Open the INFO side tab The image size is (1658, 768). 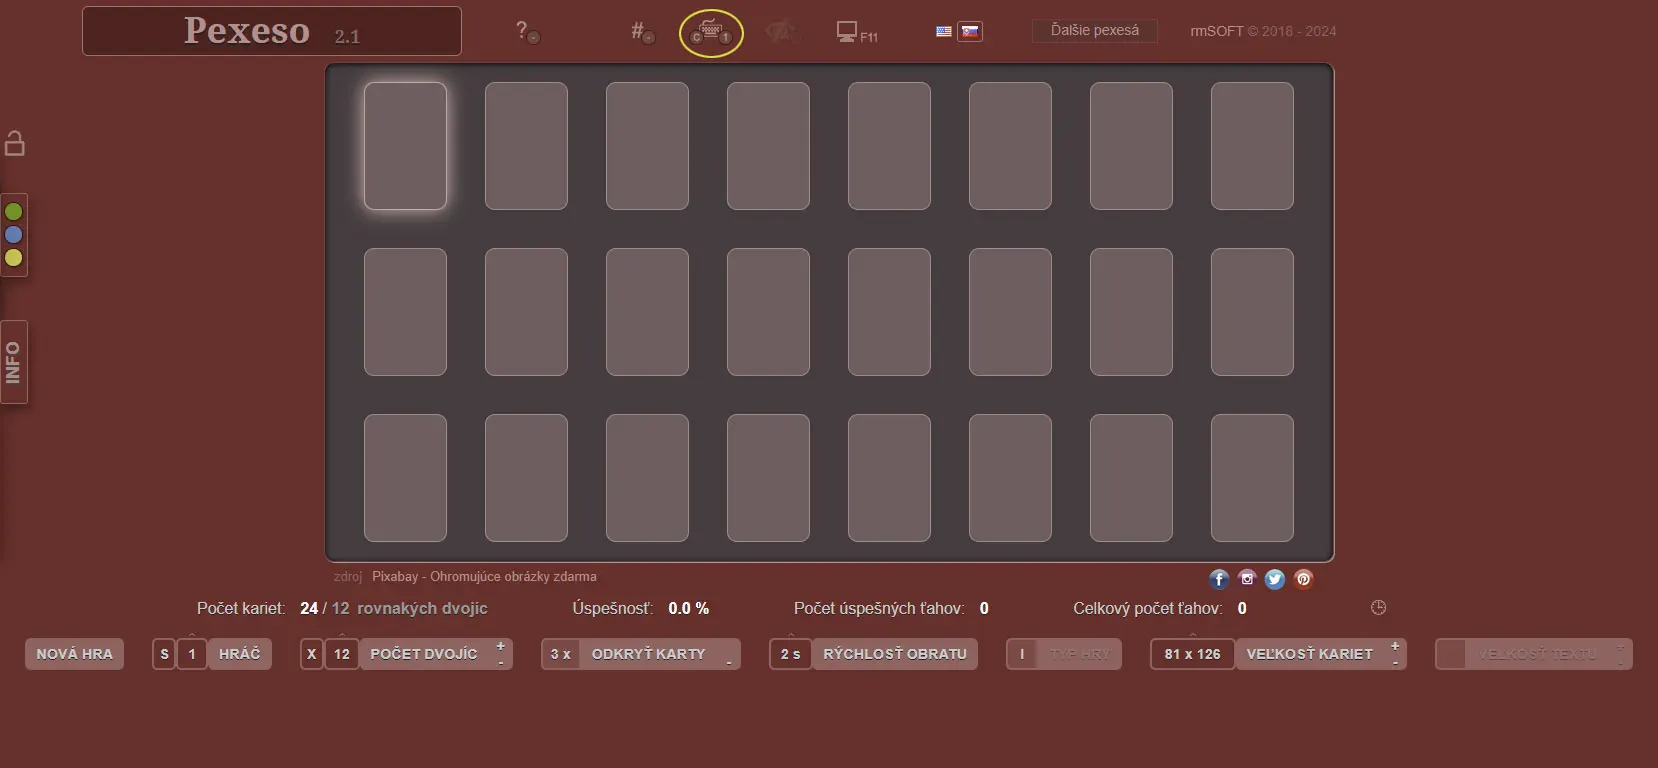(x=14, y=362)
